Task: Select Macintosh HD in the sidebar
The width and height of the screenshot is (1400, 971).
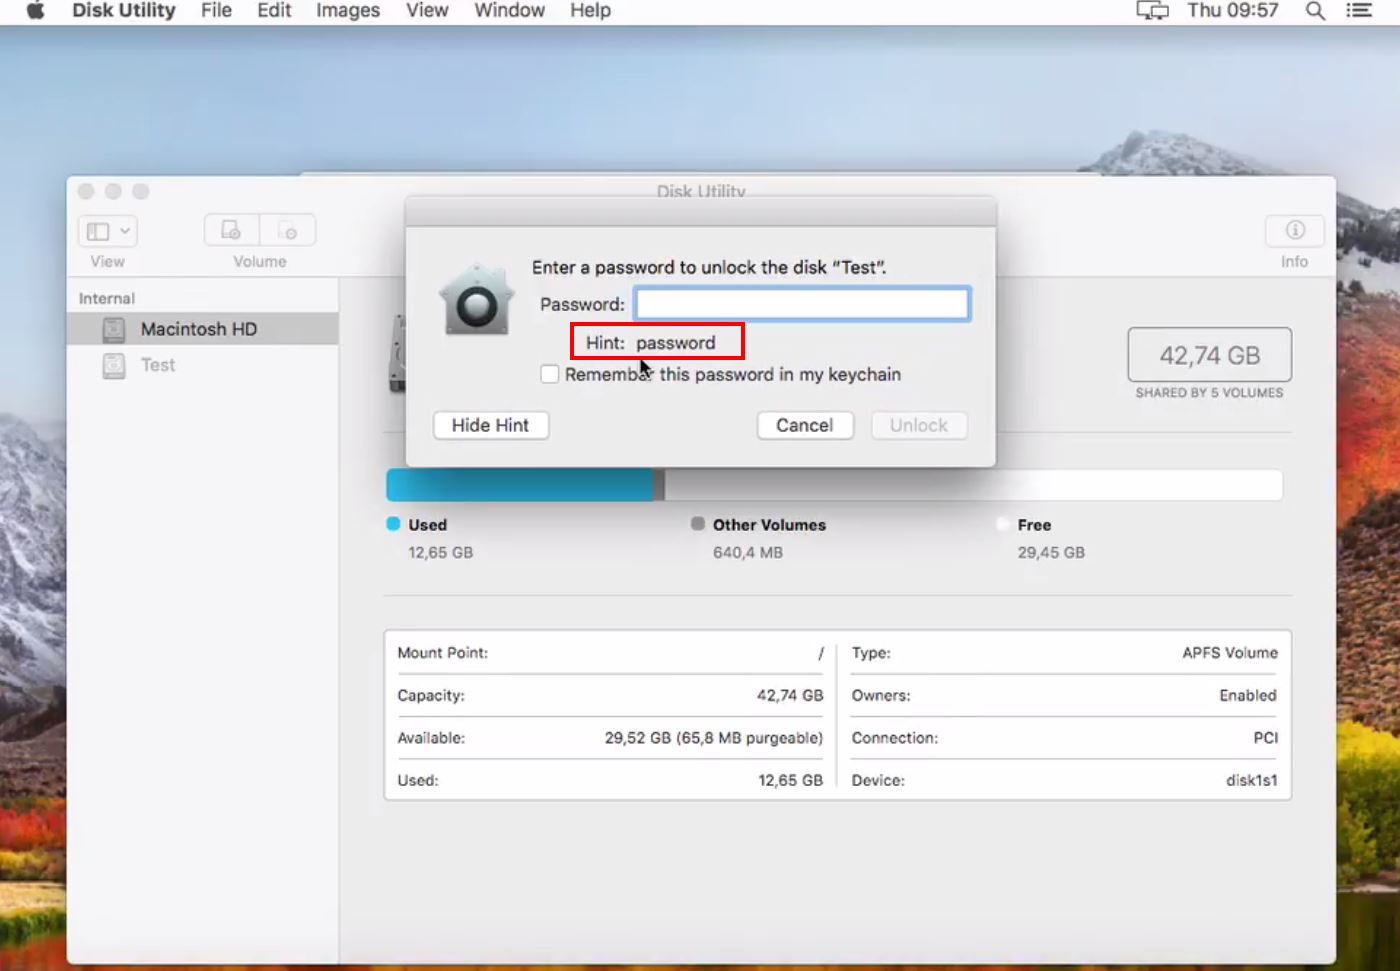Action: pyautogui.click(x=202, y=329)
